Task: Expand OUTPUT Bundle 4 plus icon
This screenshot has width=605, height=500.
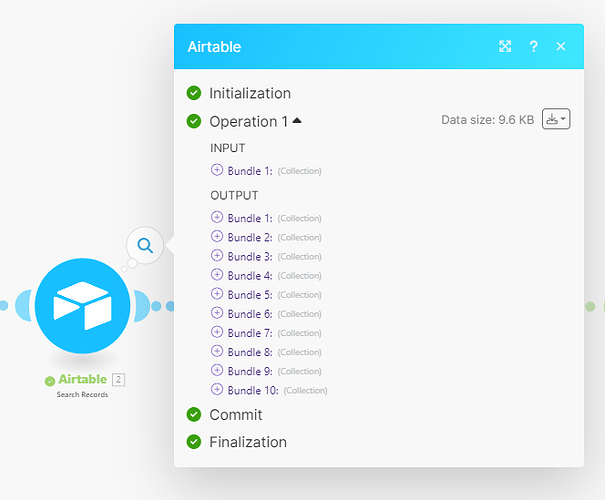Action: [x=217, y=274]
